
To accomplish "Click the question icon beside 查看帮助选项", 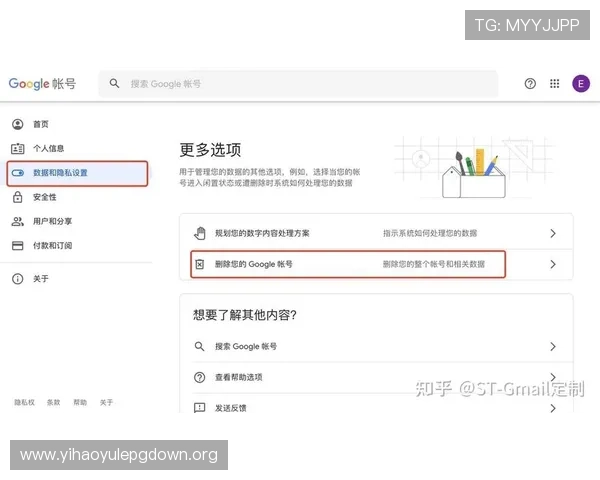I will [199, 377].
